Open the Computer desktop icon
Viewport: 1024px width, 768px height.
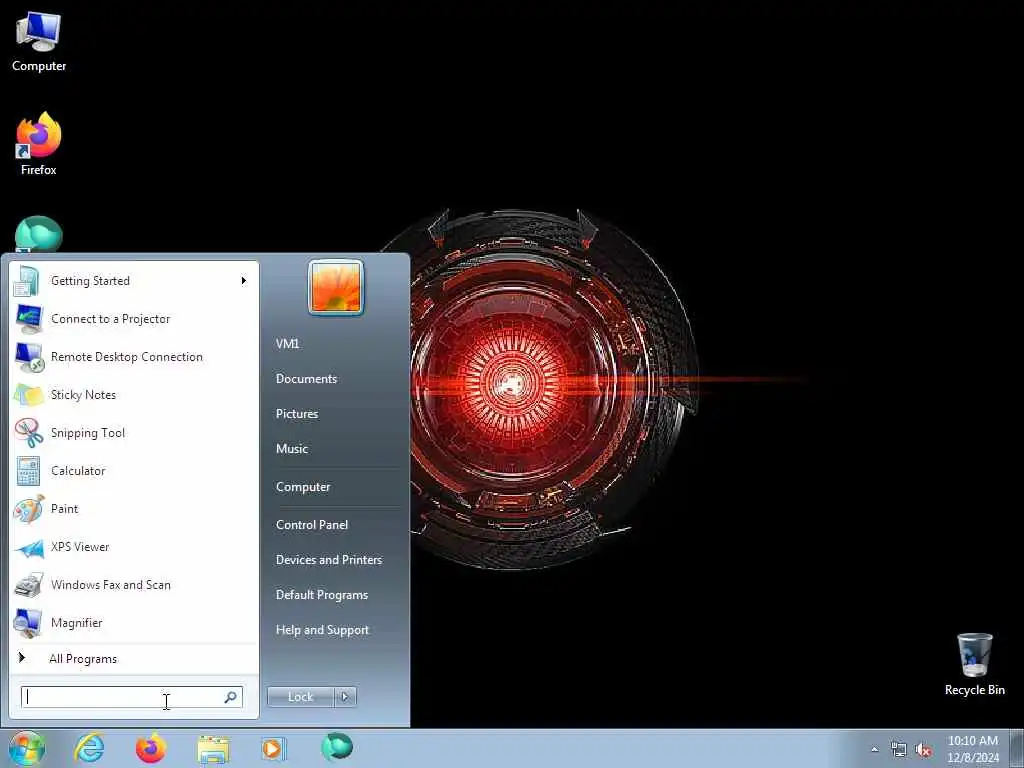[39, 41]
